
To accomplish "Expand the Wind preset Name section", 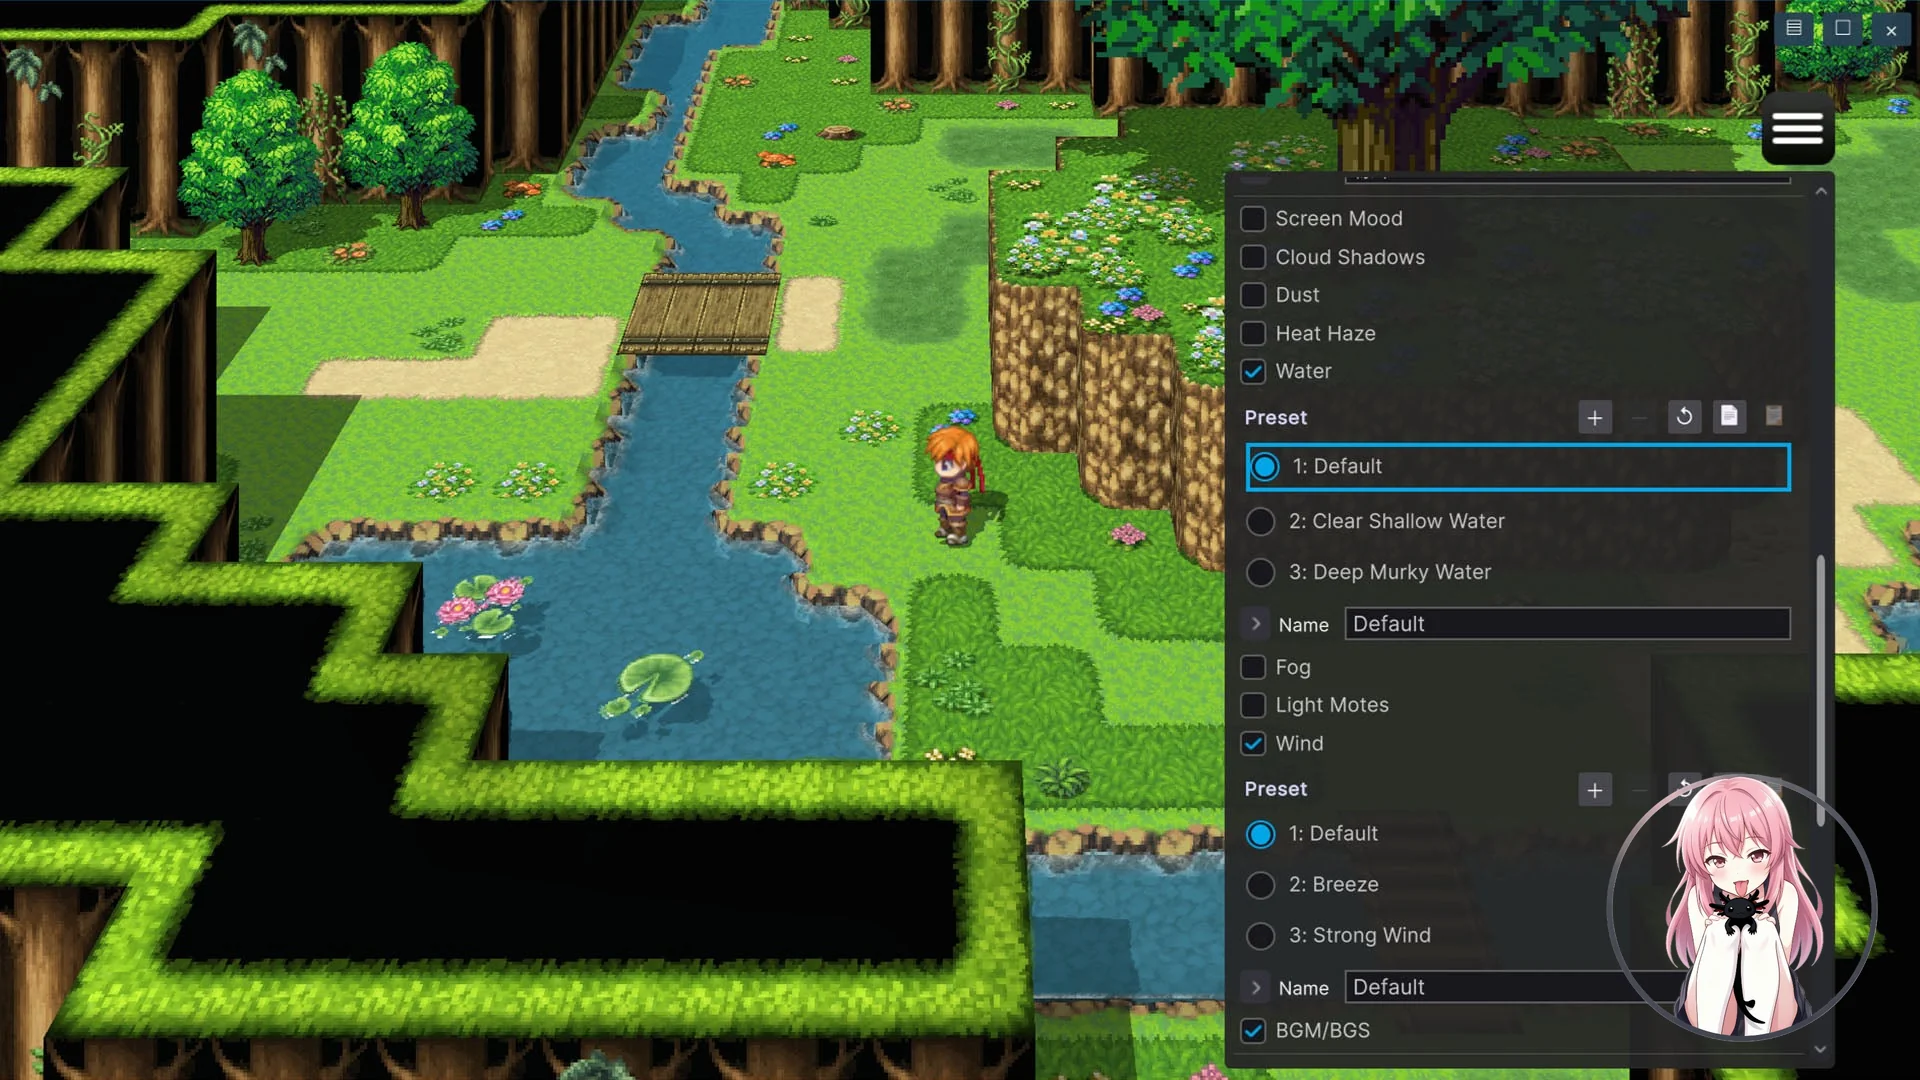I will coord(1256,988).
